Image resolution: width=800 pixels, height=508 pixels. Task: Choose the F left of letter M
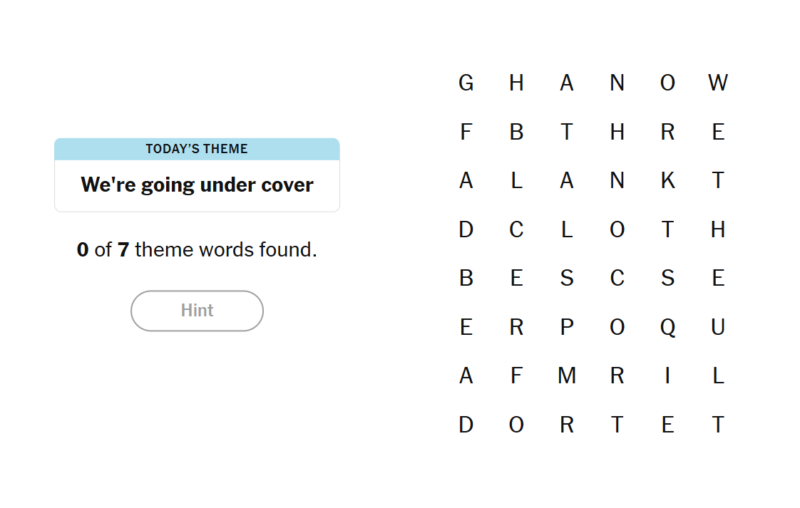[x=516, y=376]
